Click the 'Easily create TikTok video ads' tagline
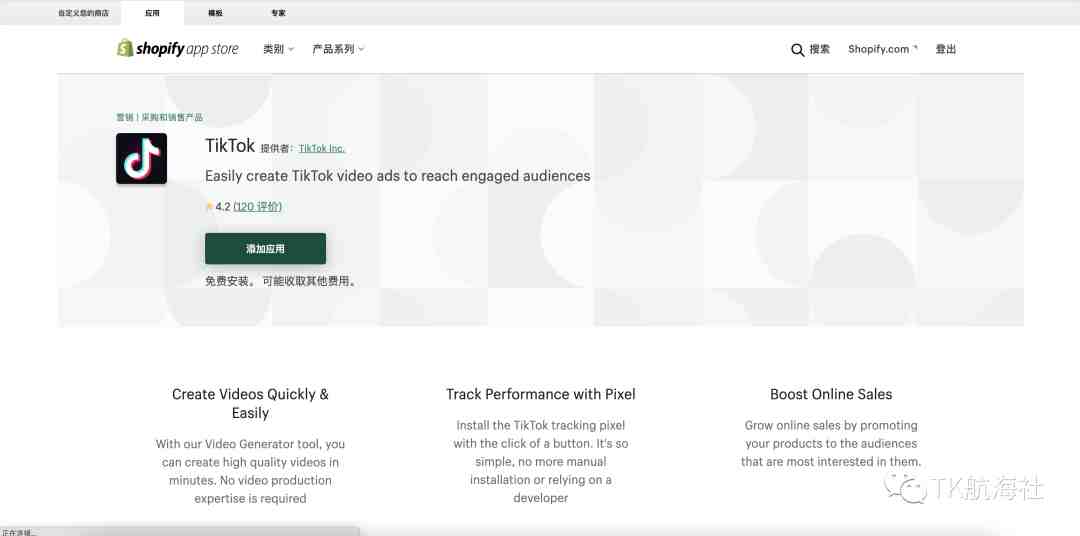Viewport: 1080px width, 536px height. (x=397, y=176)
